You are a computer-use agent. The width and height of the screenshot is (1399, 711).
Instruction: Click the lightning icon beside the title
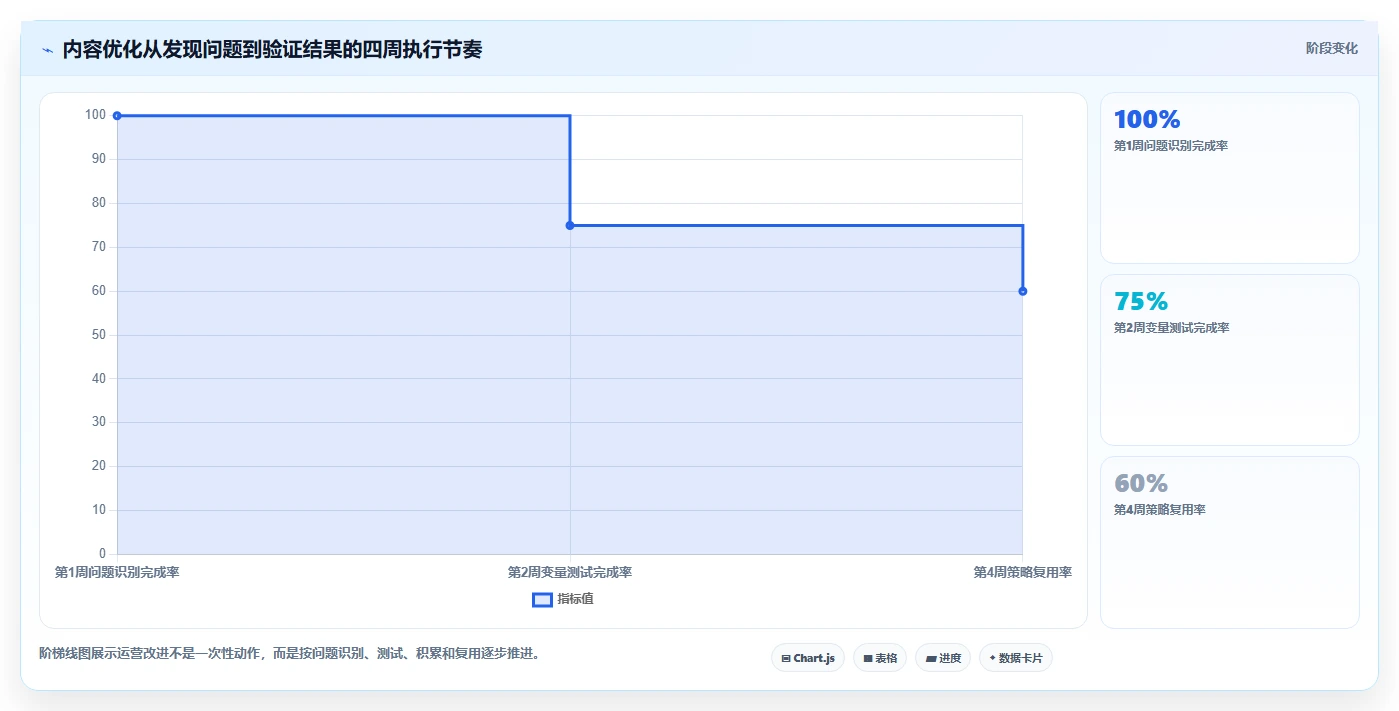click(x=48, y=50)
